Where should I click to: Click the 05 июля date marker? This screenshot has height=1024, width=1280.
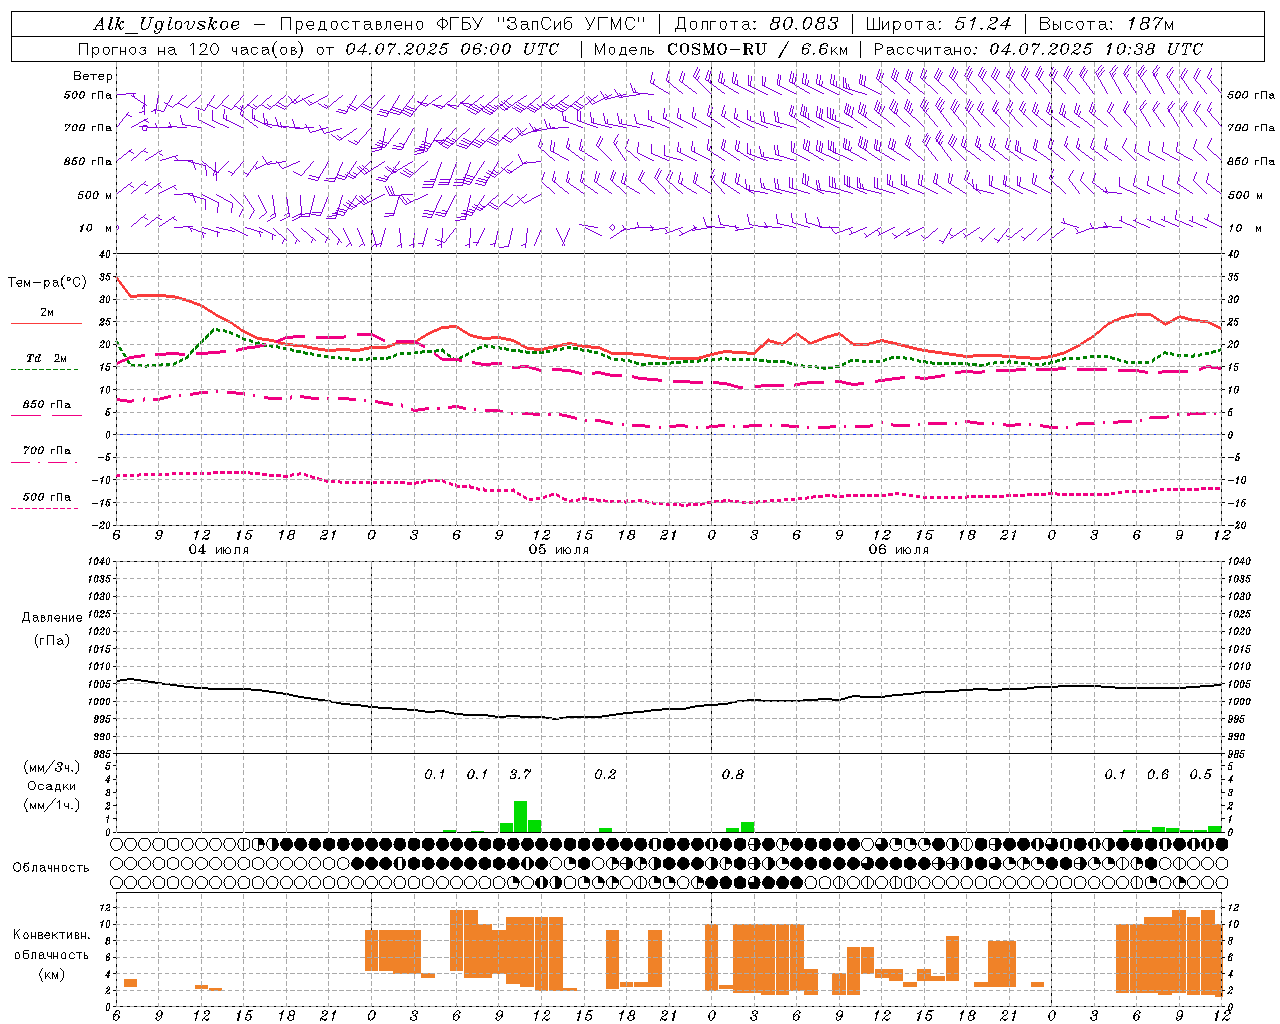click(559, 550)
